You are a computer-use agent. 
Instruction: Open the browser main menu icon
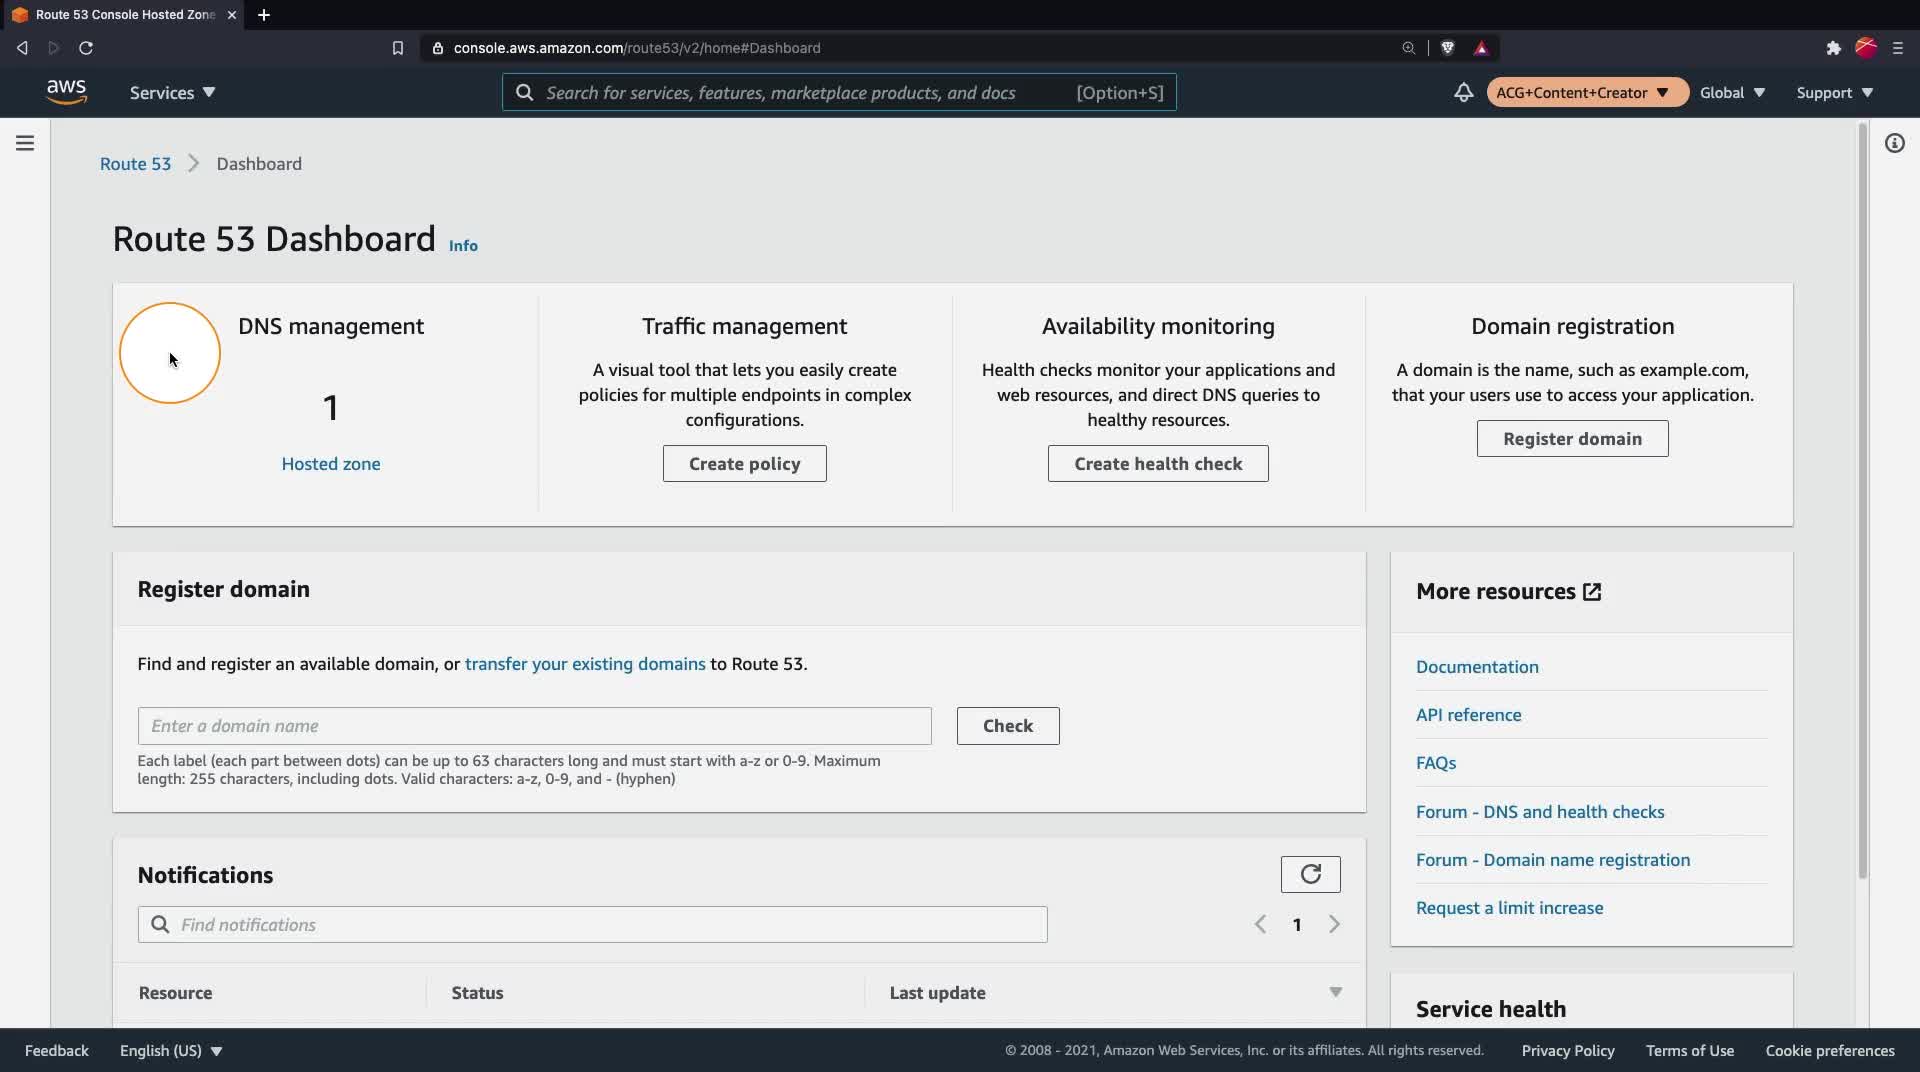pos(1897,48)
